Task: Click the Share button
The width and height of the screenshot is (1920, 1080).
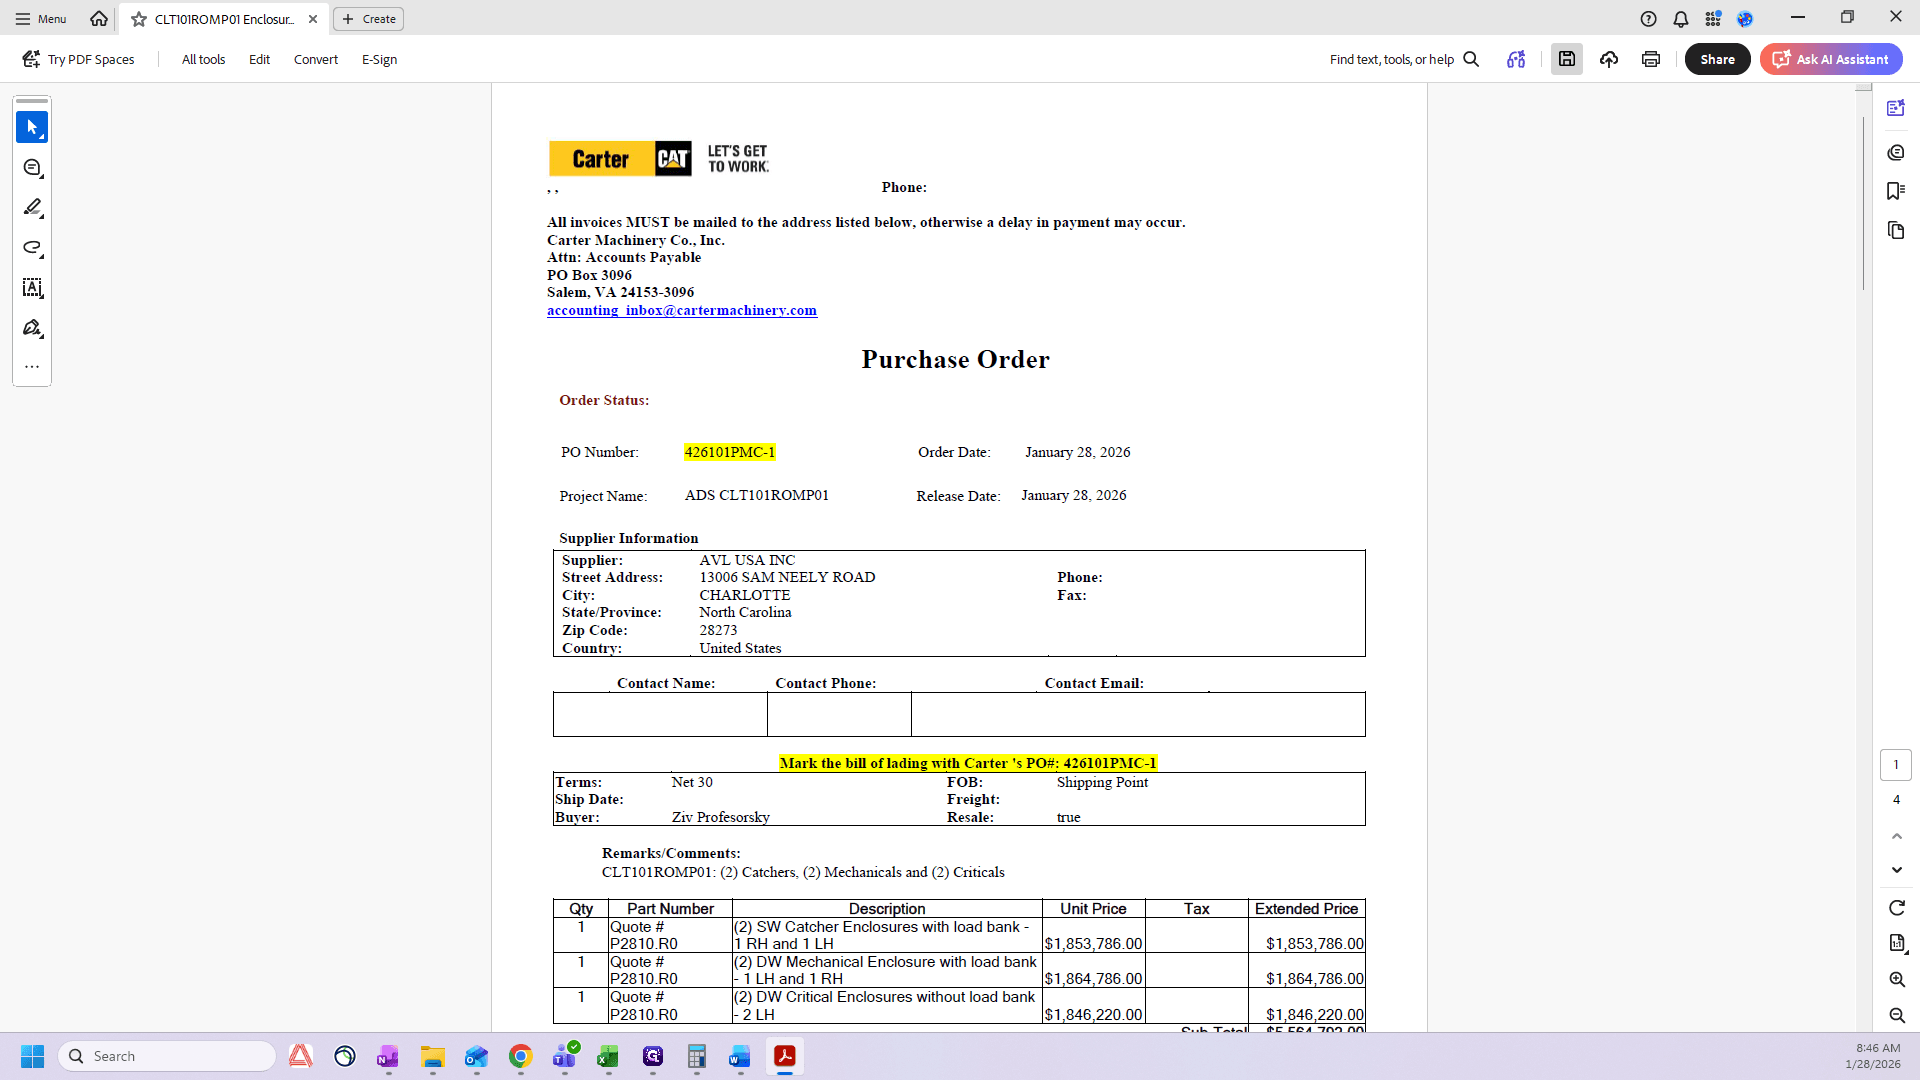Action: click(x=1717, y=59)
